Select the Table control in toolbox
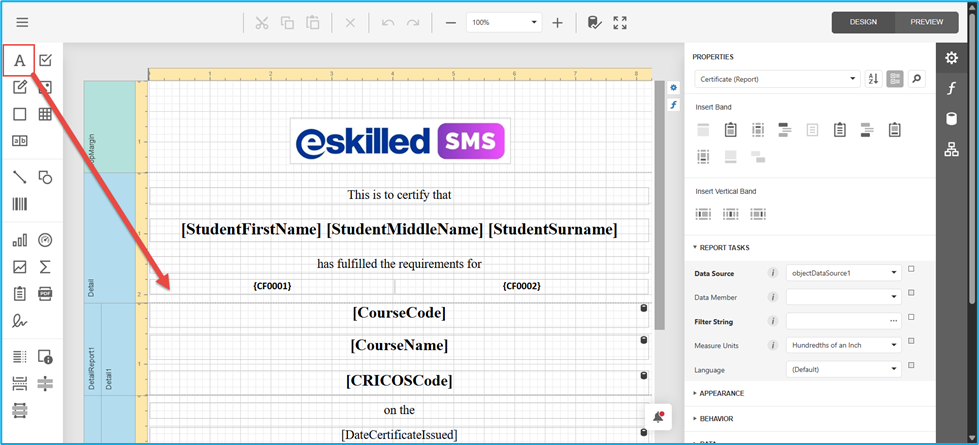This screenshot has height=445, width=979. coord(45,114)
